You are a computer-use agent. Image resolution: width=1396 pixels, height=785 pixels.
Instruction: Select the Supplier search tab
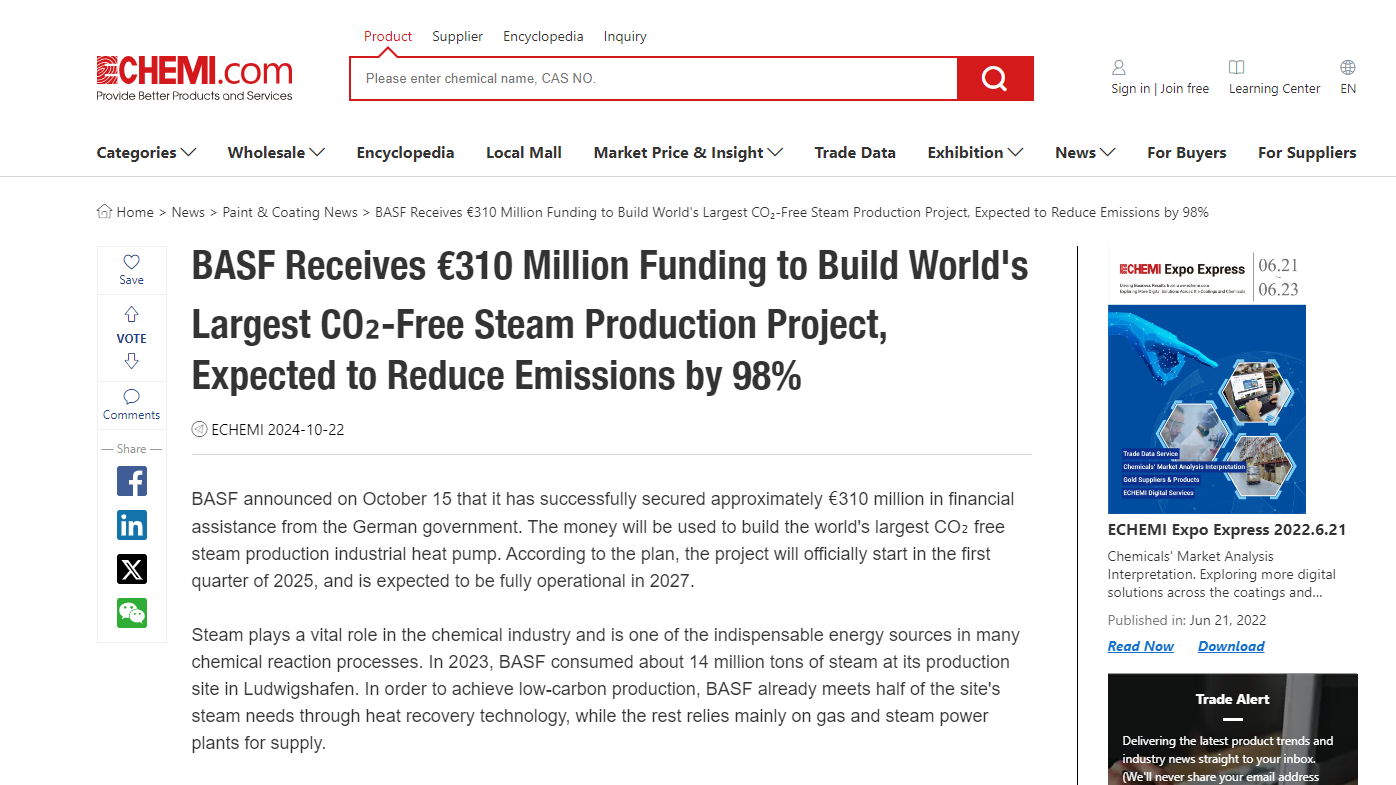457,36
